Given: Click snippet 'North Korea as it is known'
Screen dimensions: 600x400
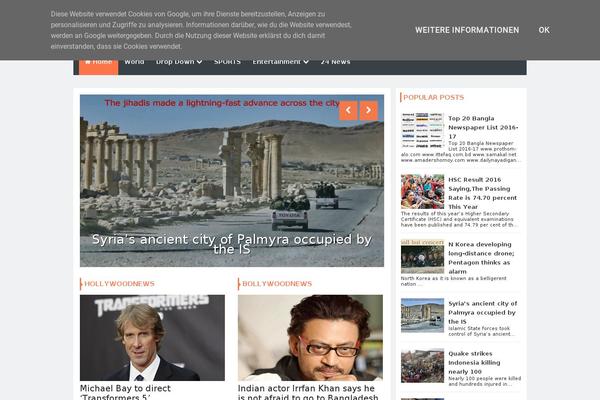Looking at the screenshot, I should pos(453,281).
